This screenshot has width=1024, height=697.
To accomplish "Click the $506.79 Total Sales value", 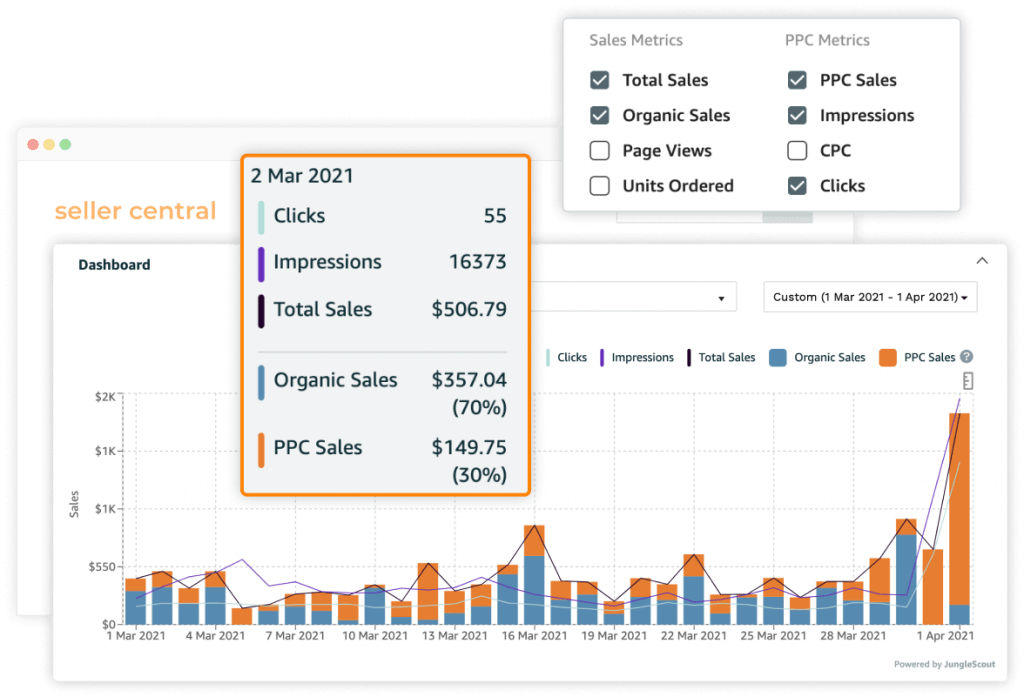I will coord(469,309).
